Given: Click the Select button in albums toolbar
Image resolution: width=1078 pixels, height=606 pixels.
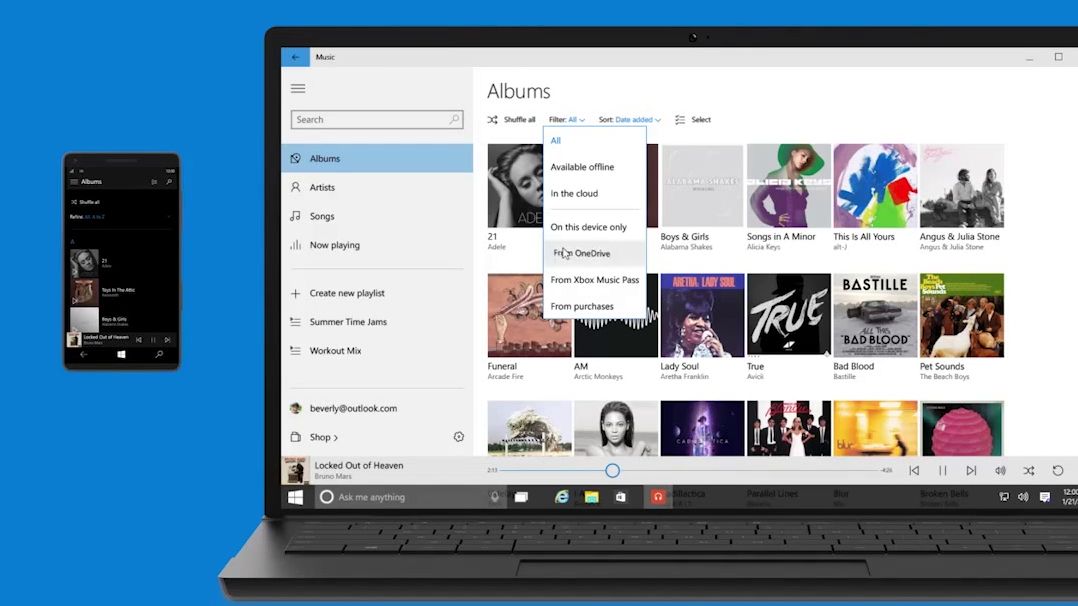Looking at the screenshot, I should tap(693, 120).
